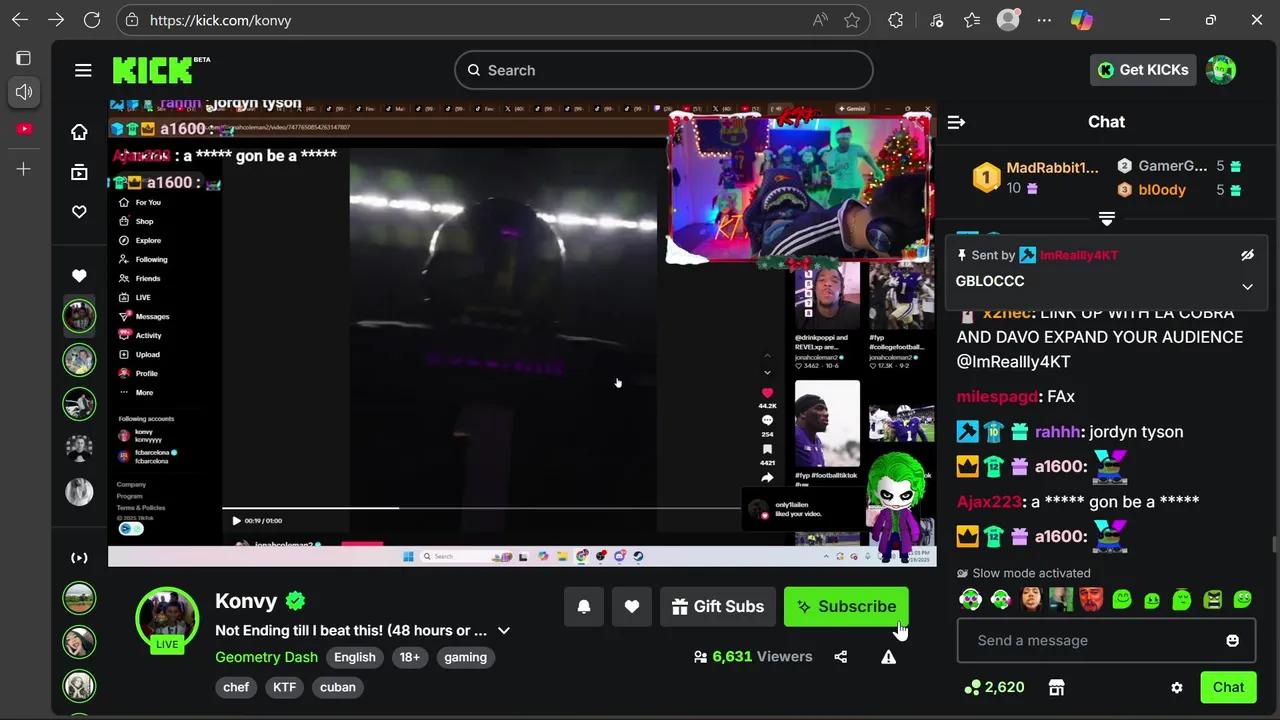
Task: Collapse the chat panel with arrow icon
Action: [x=956, y=122]
